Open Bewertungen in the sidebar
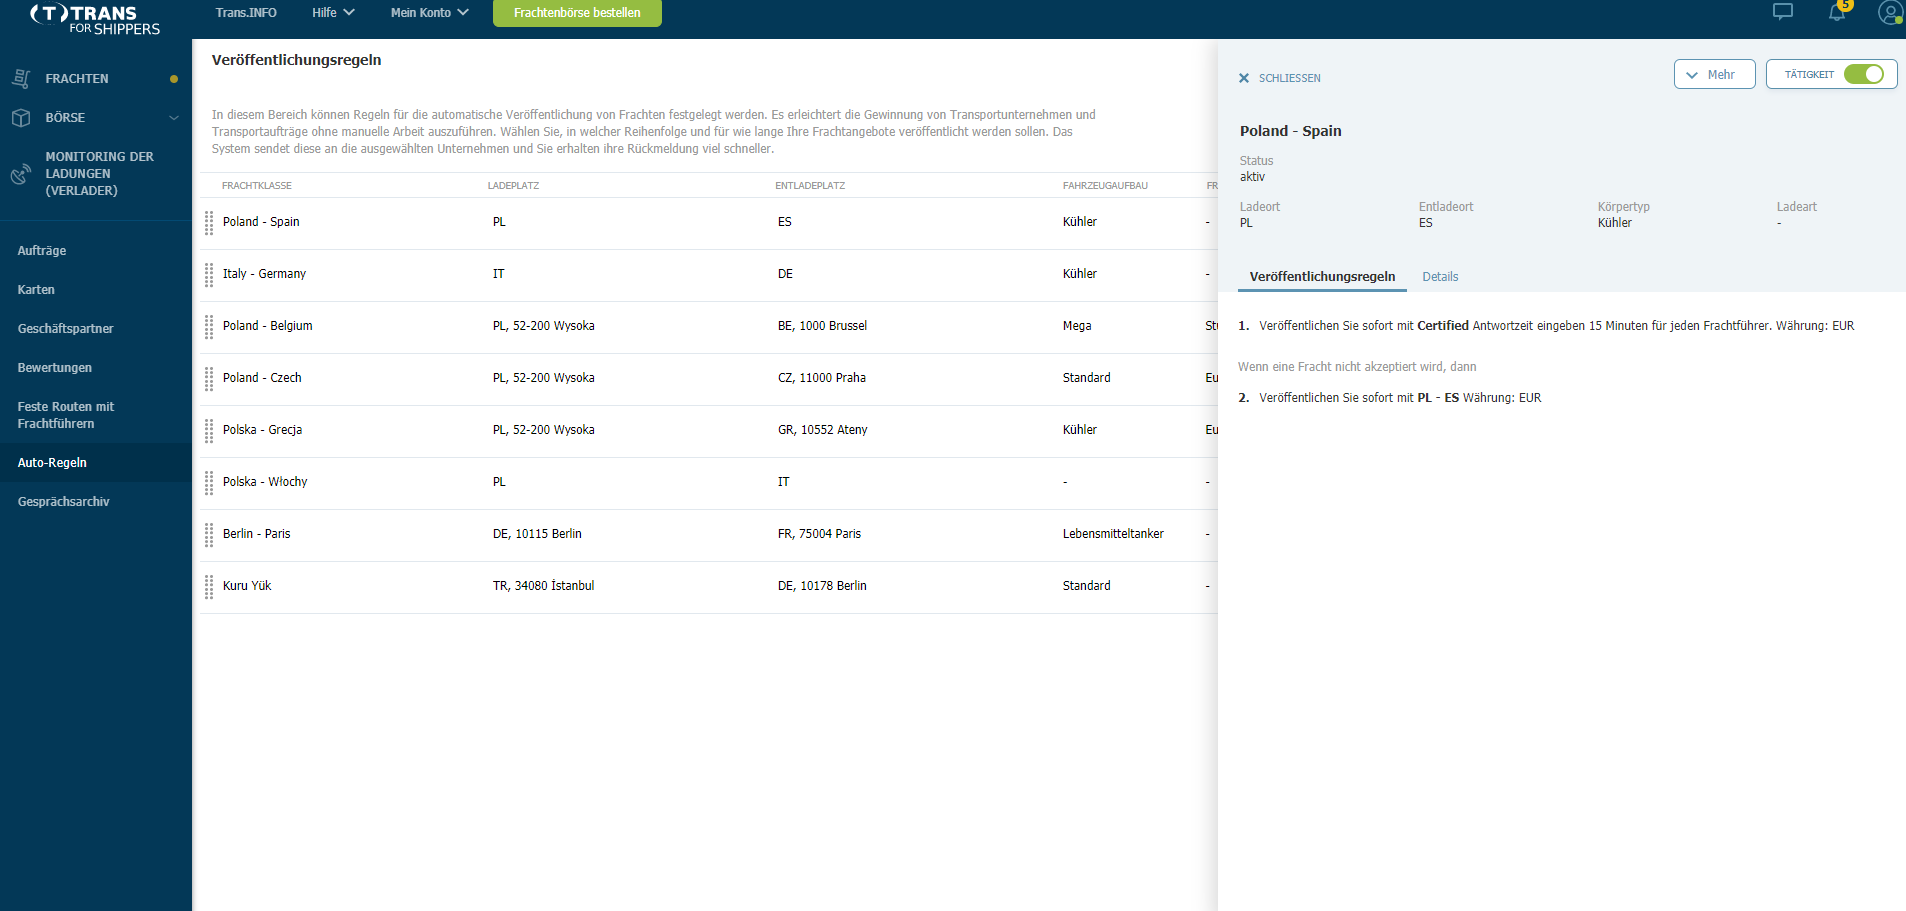 click(54, 368)
